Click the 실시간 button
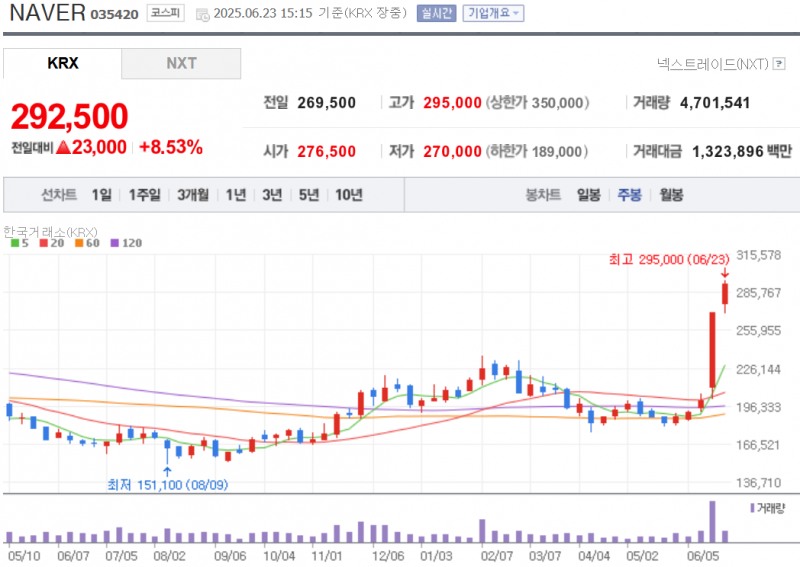 [x=436, y=13]
